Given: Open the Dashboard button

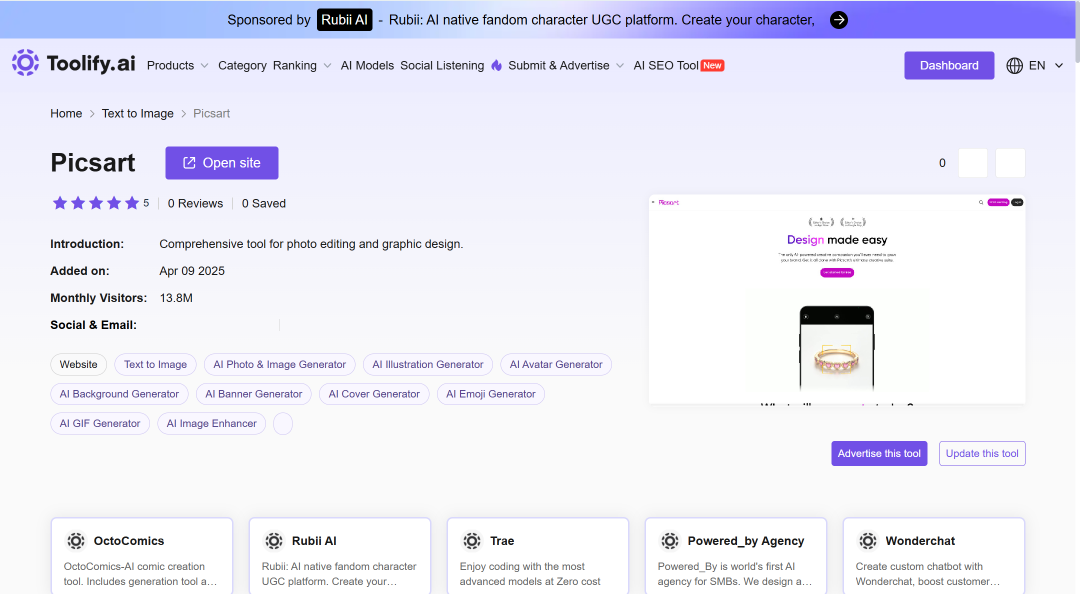Looking at the screenshot, I should pos(949,65).
